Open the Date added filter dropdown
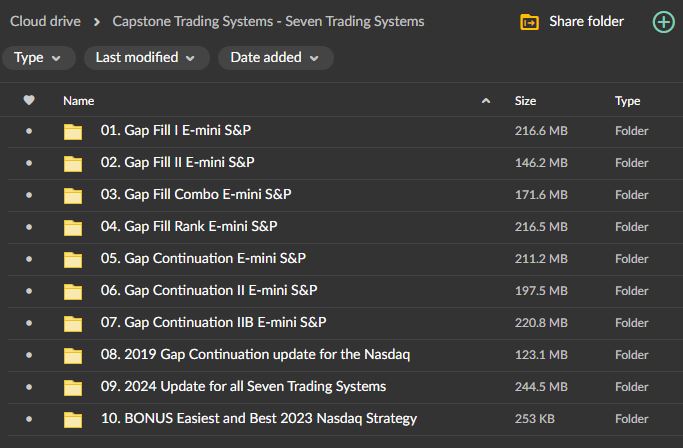Image resolution: width=683 pixels, height=448 pixels. click(276, 58)
